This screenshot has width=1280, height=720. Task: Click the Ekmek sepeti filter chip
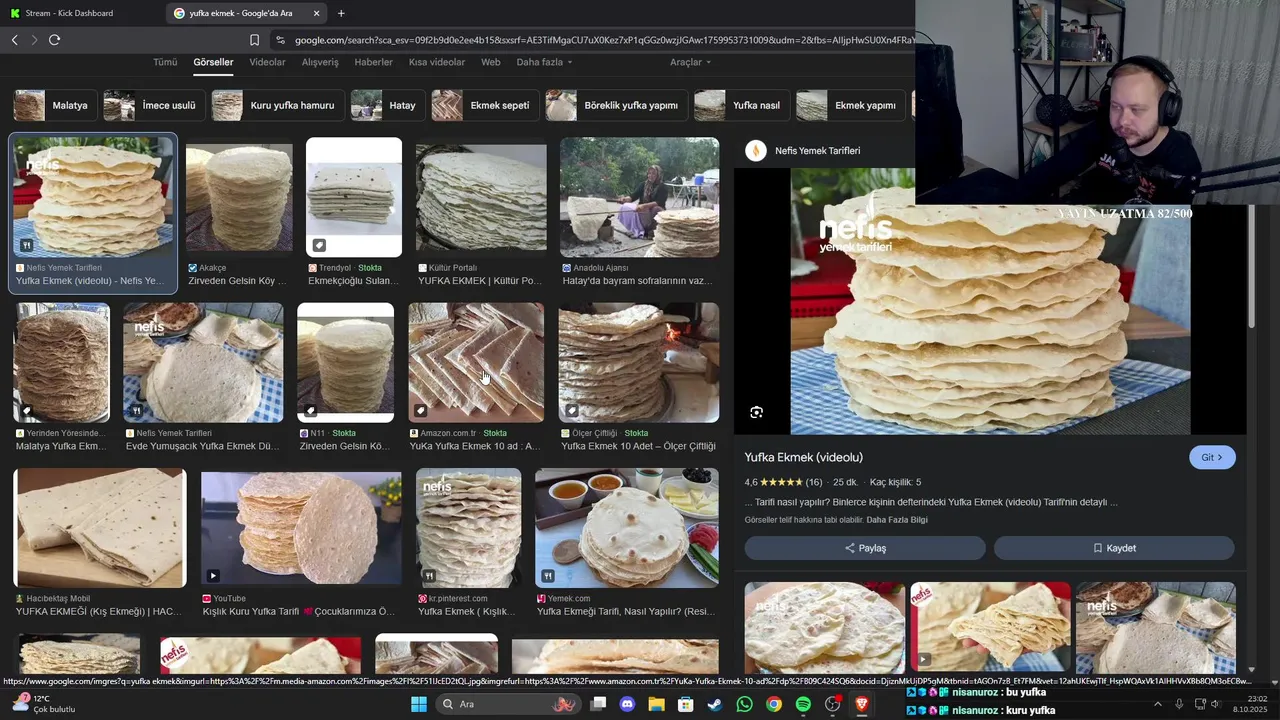point(485,105)
